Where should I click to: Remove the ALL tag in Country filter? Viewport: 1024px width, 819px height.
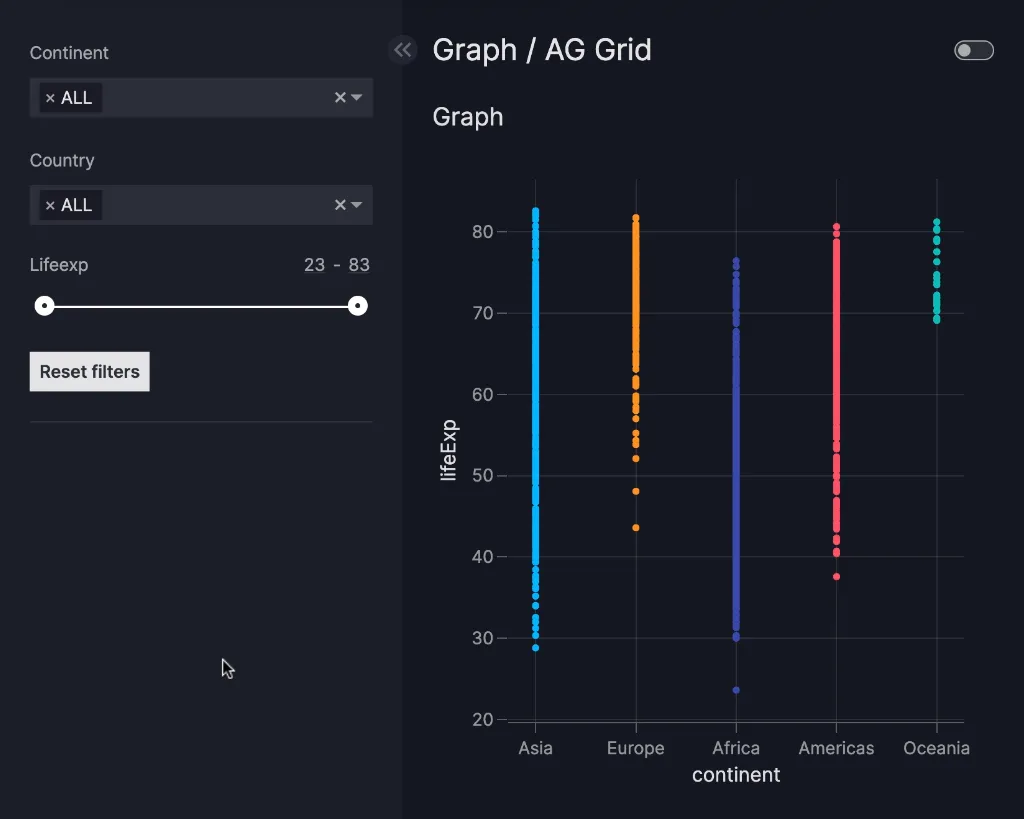pyautogui.click(x=50, y=205)
